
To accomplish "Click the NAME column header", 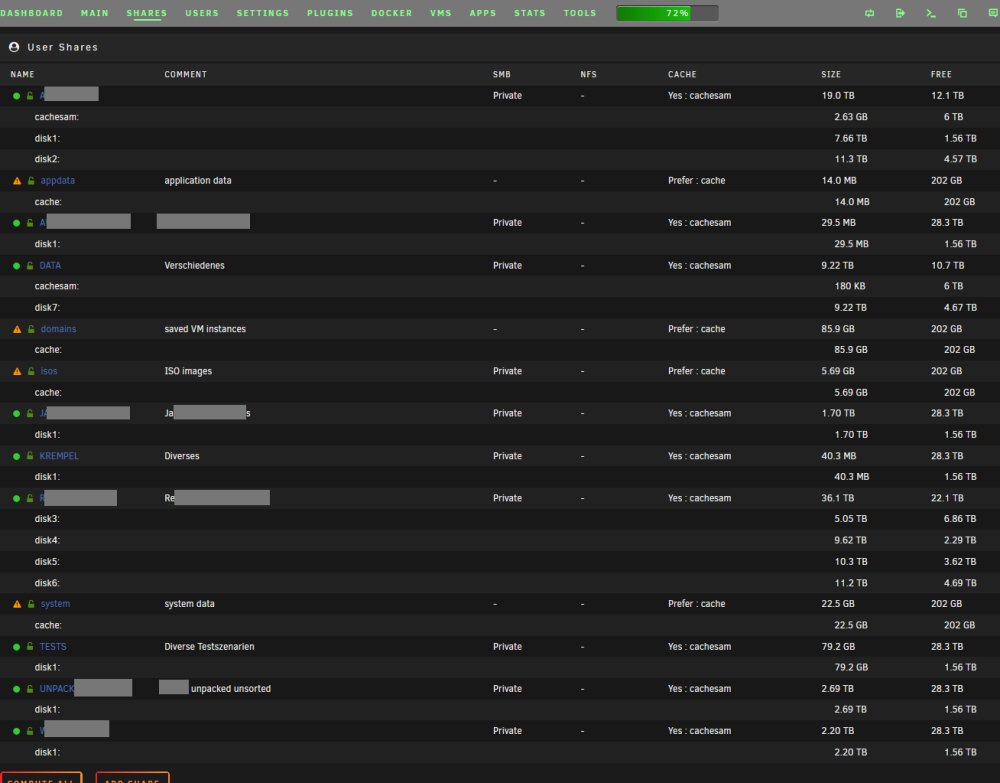I will click(22, 75).
